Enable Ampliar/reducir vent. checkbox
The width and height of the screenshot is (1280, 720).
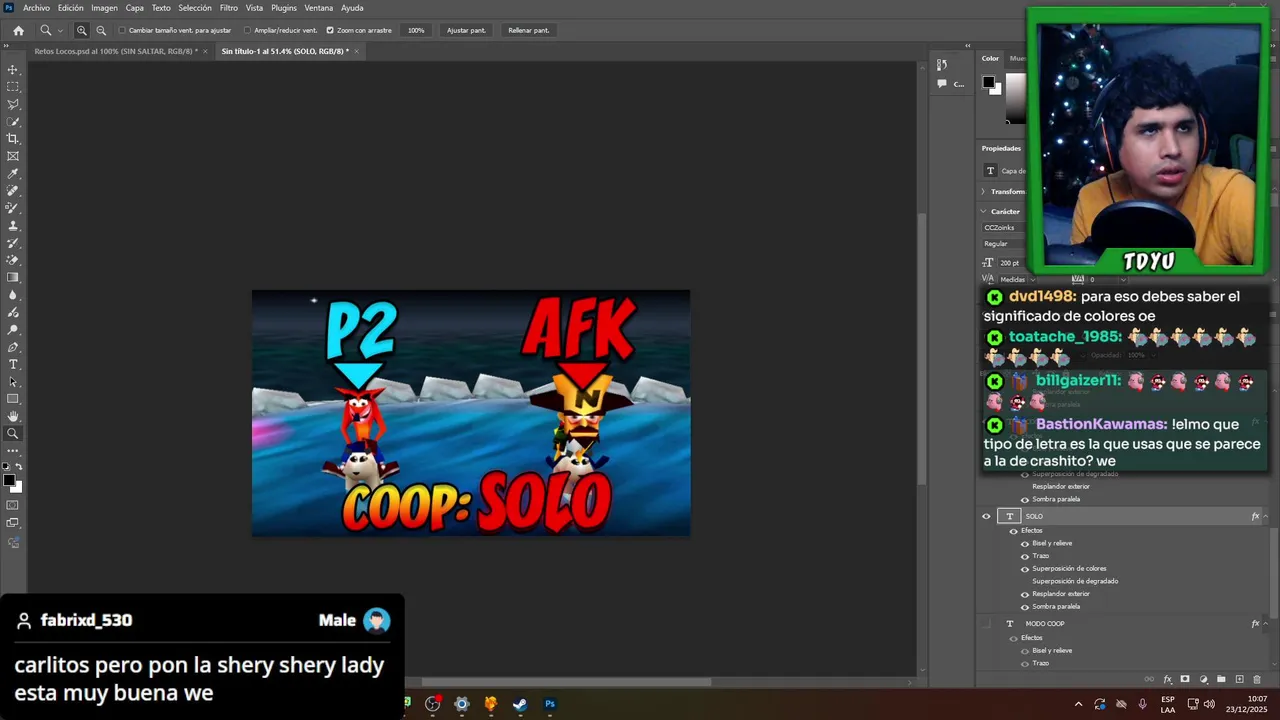pos(247,30)
